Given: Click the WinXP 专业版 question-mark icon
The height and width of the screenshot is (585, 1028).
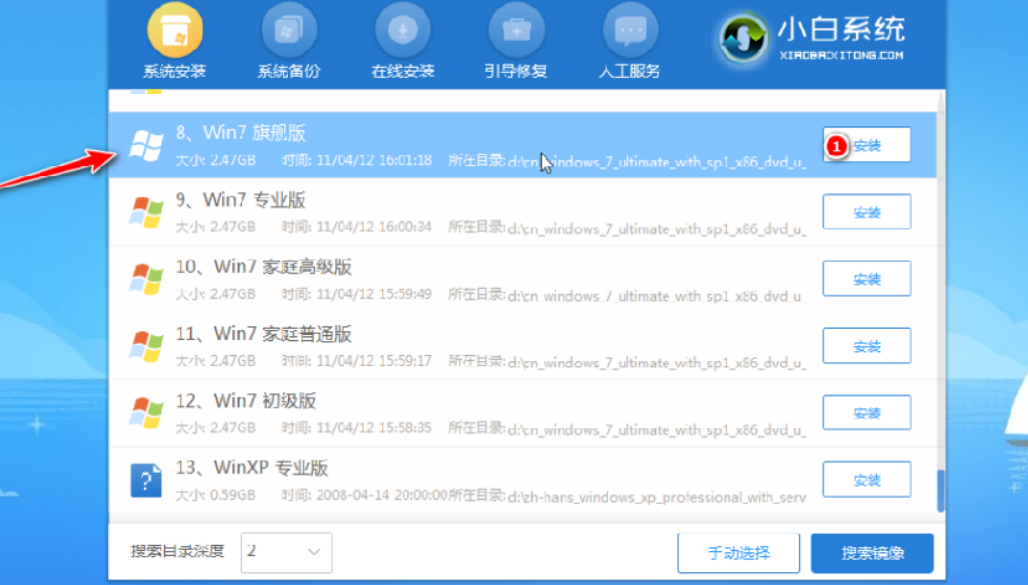Looking at the screenshot, I should coord(146,481).
